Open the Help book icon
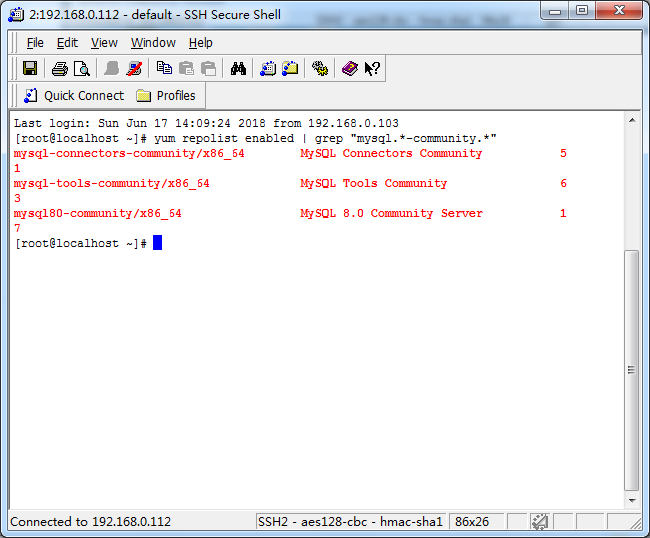The height and width of the screenshot is (538, 650). click(349, 68)
